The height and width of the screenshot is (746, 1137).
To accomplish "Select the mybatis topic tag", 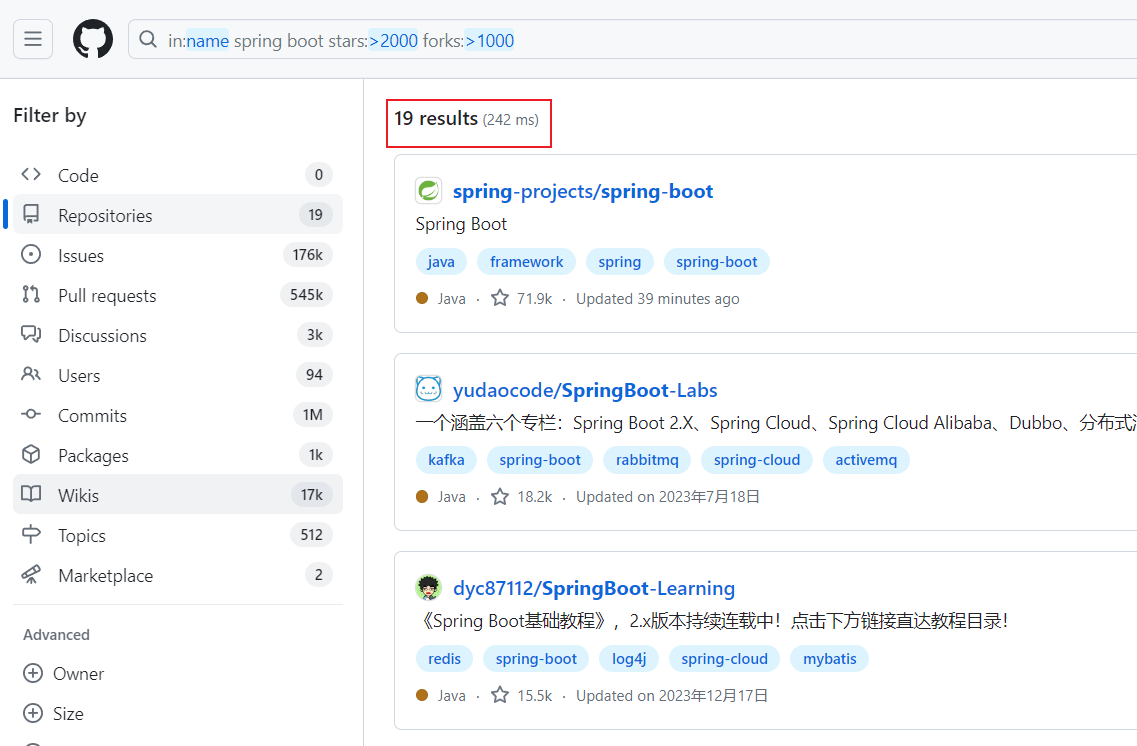I will click(830, 658).
